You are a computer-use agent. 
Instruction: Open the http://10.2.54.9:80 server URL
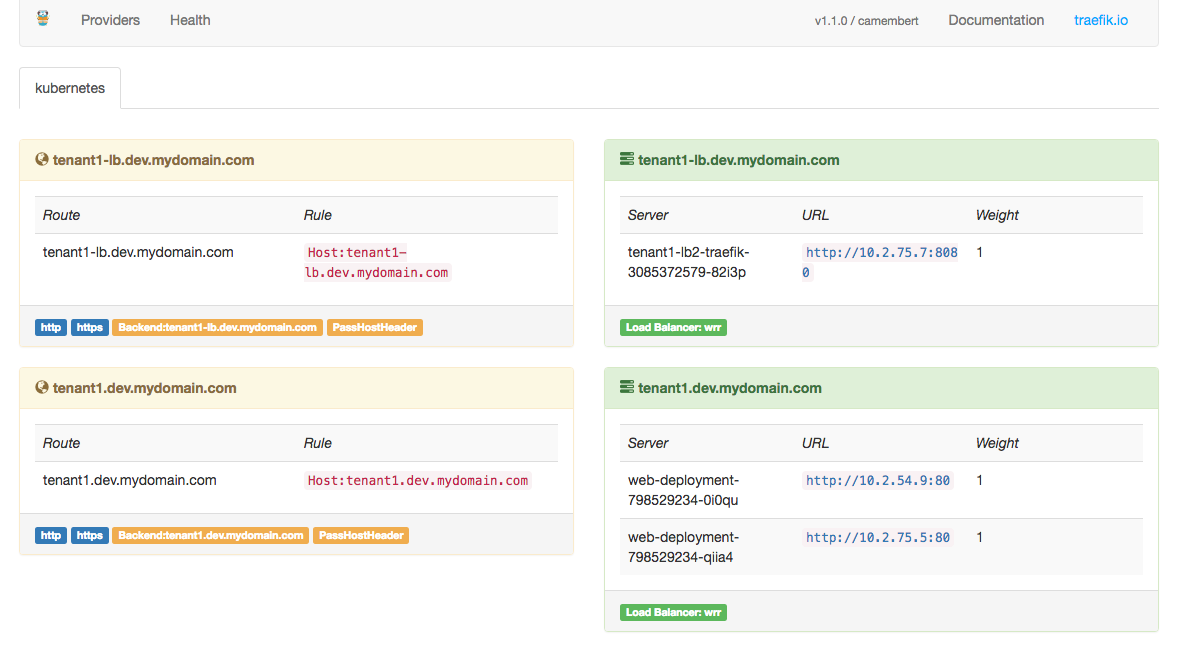click(878, 481)
